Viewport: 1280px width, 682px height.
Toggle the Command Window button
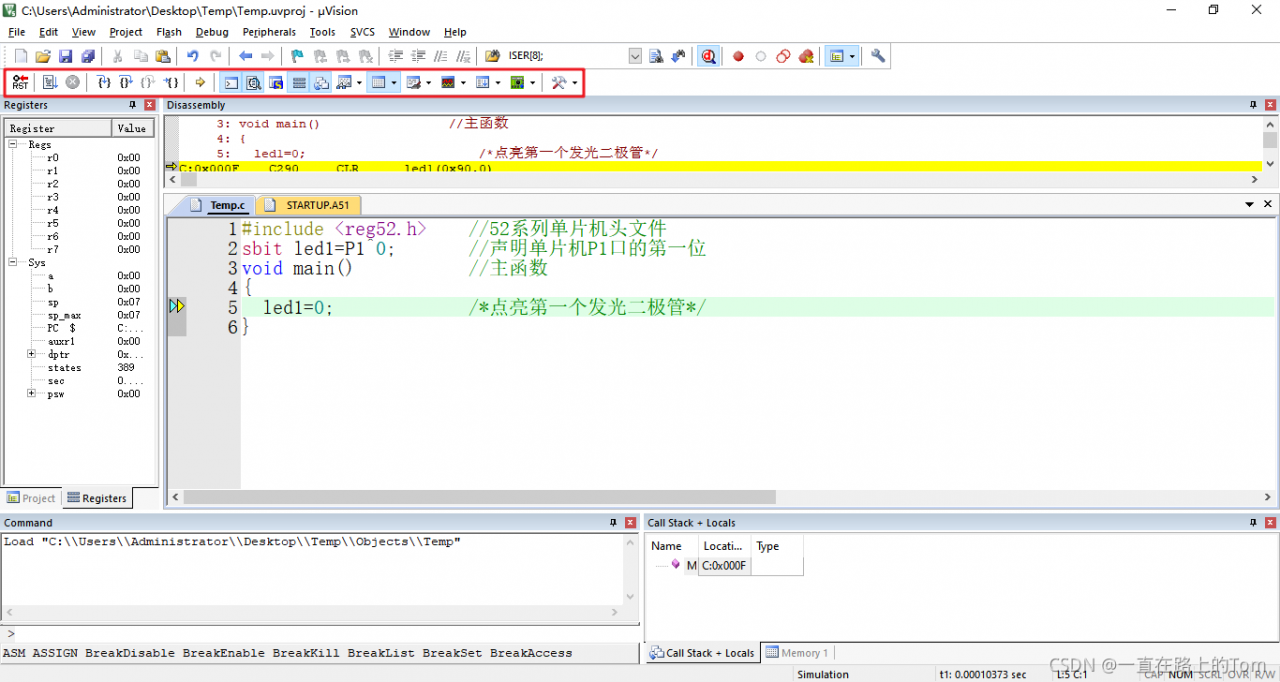[231, 82]
